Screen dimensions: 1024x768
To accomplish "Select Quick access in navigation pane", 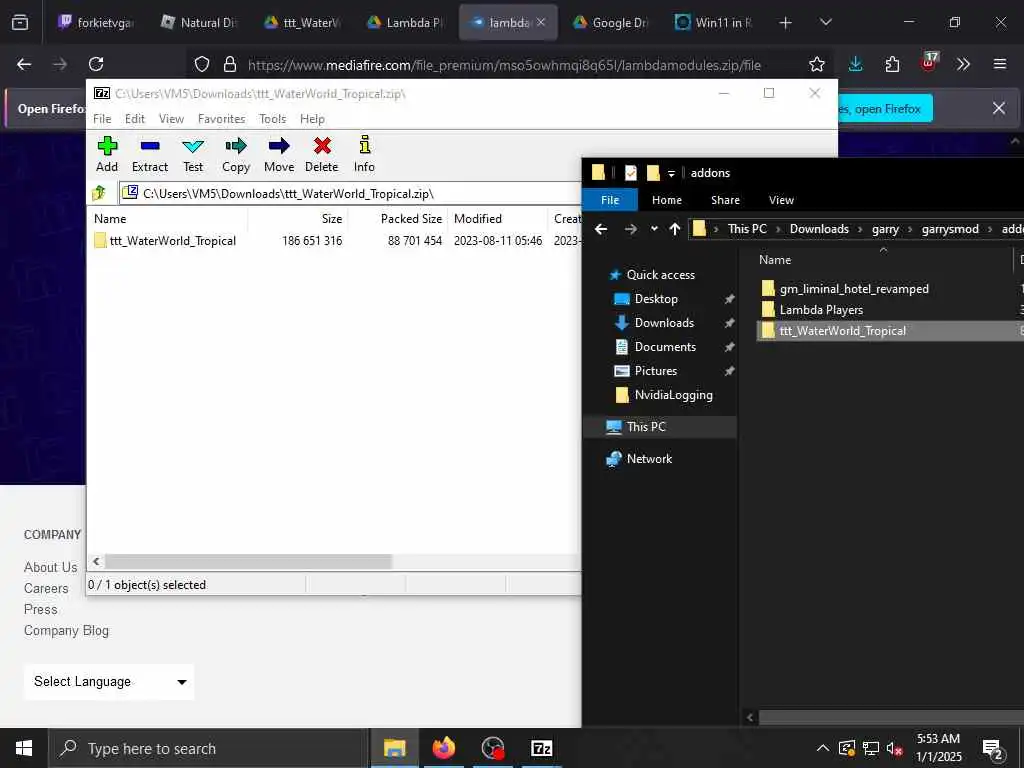I will [660, 275].
